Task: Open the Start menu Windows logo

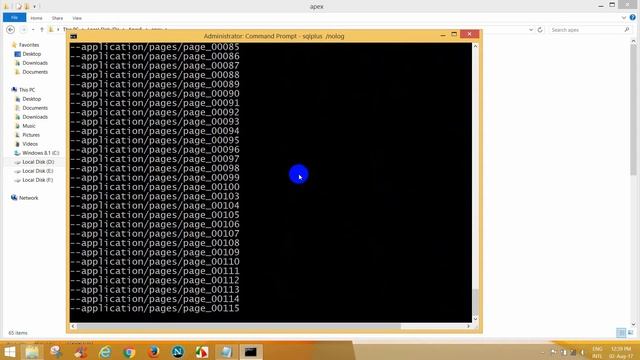Action: click(9, 352)
